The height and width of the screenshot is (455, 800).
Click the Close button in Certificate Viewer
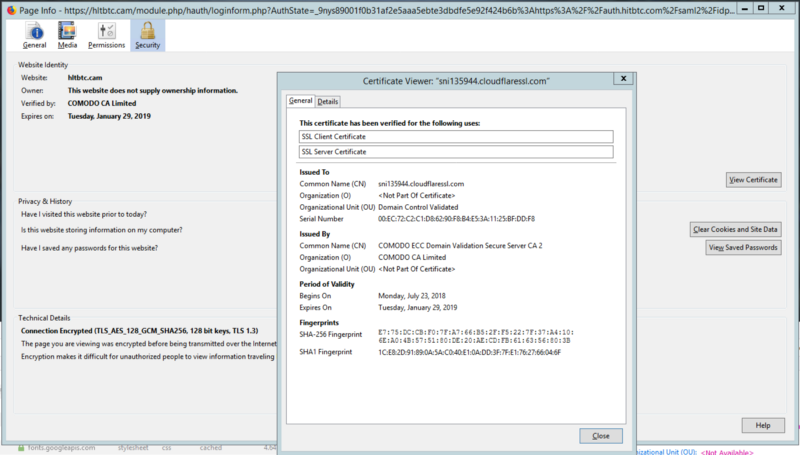601,436
